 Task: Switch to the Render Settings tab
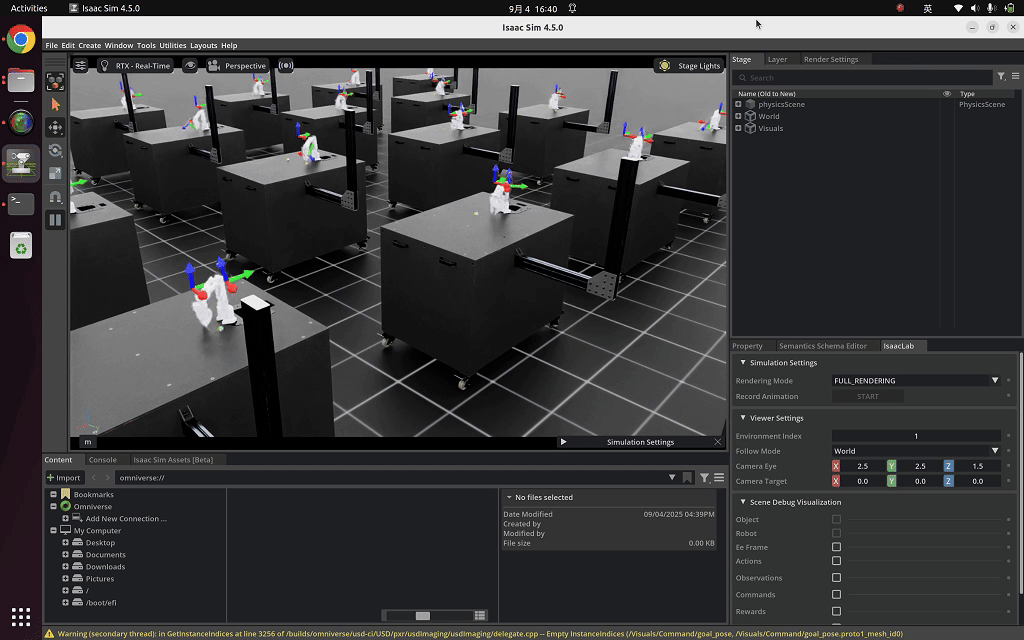point(831,59)
